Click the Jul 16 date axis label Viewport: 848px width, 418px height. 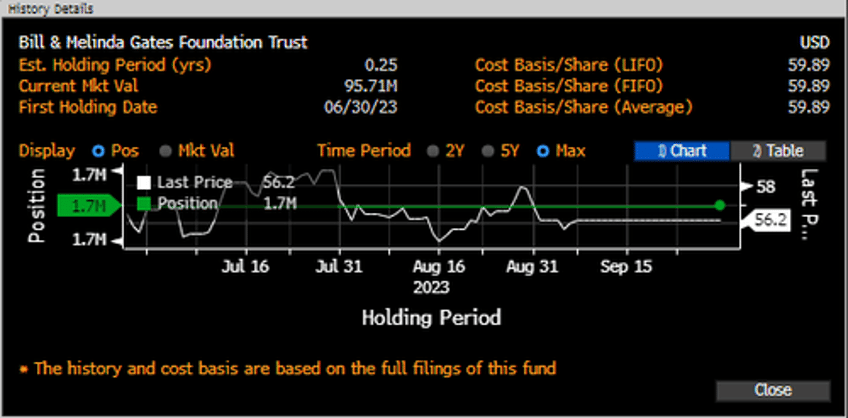[246, 267]
